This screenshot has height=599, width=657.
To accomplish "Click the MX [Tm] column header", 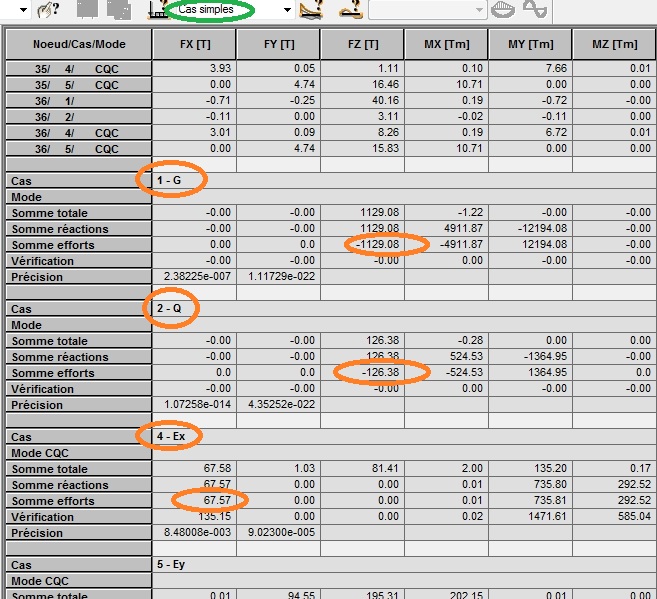I will (446, 44).
